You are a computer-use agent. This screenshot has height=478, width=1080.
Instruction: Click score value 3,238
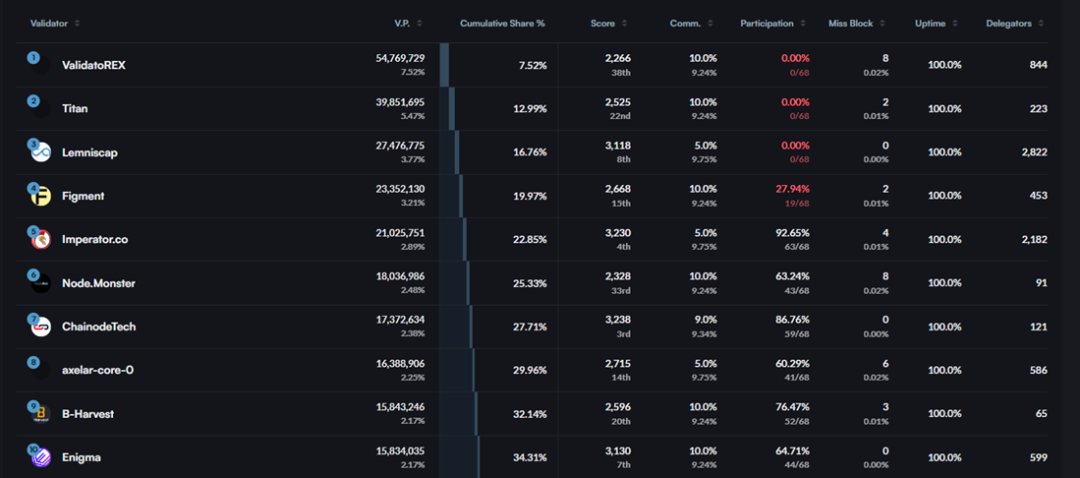click(618, 320)
